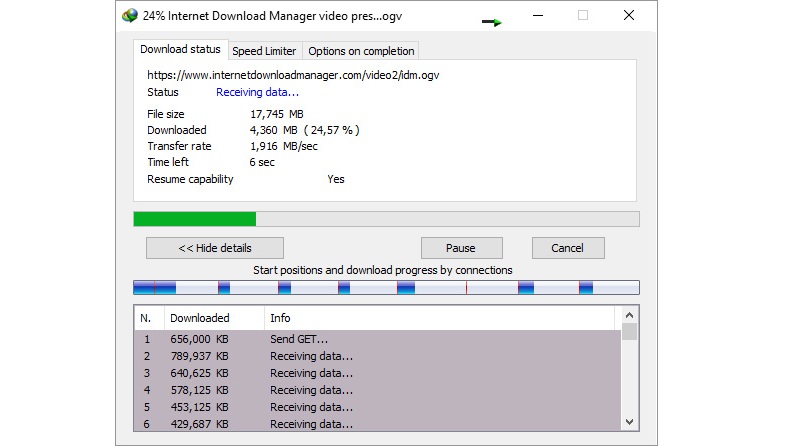Click the download URL text
The image size is (800, 446).
[x=293, y=76]
